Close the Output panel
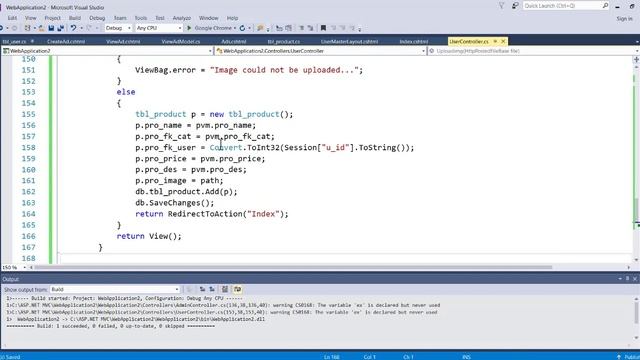The image size is (640, 360). click(635, 279)
